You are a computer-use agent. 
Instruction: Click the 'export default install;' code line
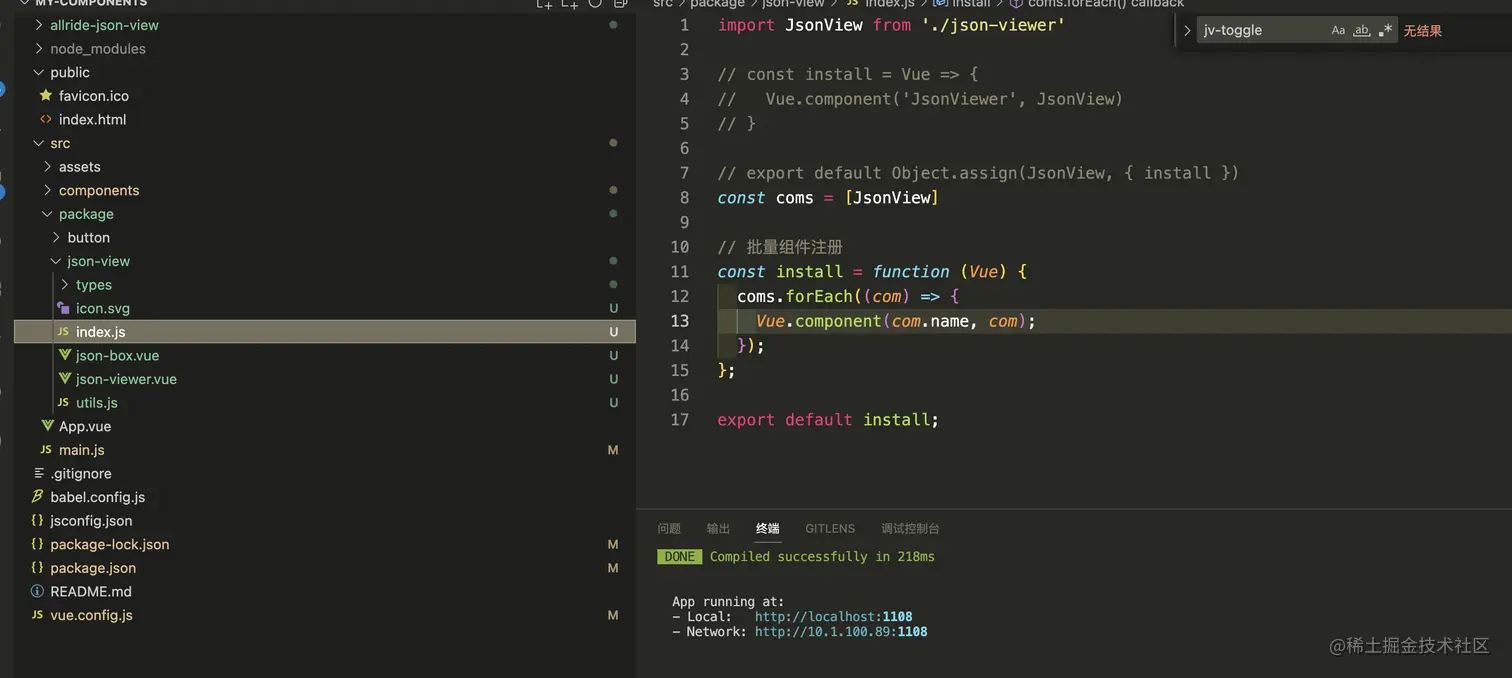click(x=828, y=420)
